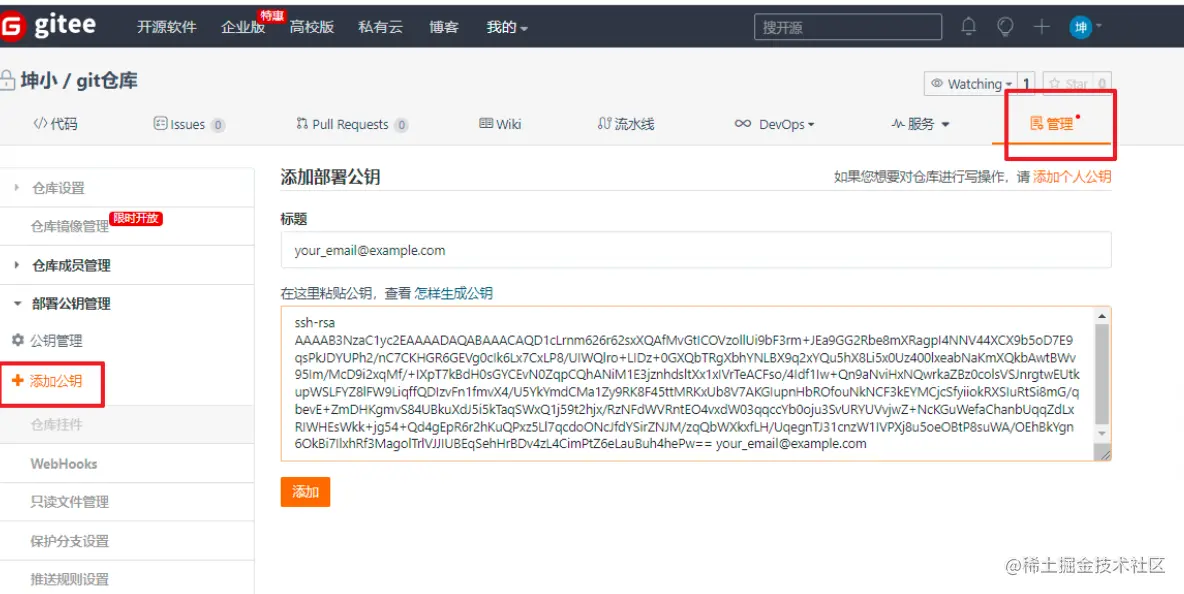Click the gear icon next to 公钥管理
Image resolution: width=1184 pixels, height=594 pixels.
point(18,340)
